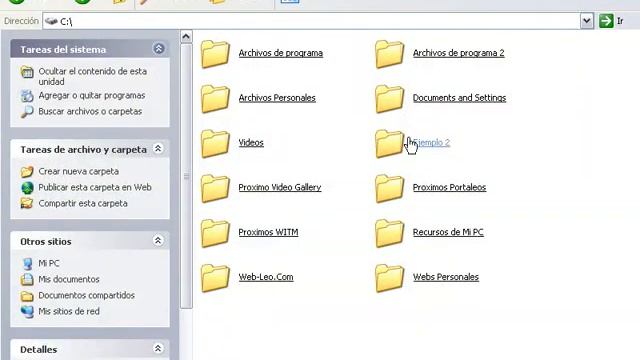Click the magnifier icon for Buscar archivos
This screenshot has height=360, width=640.
27,111
